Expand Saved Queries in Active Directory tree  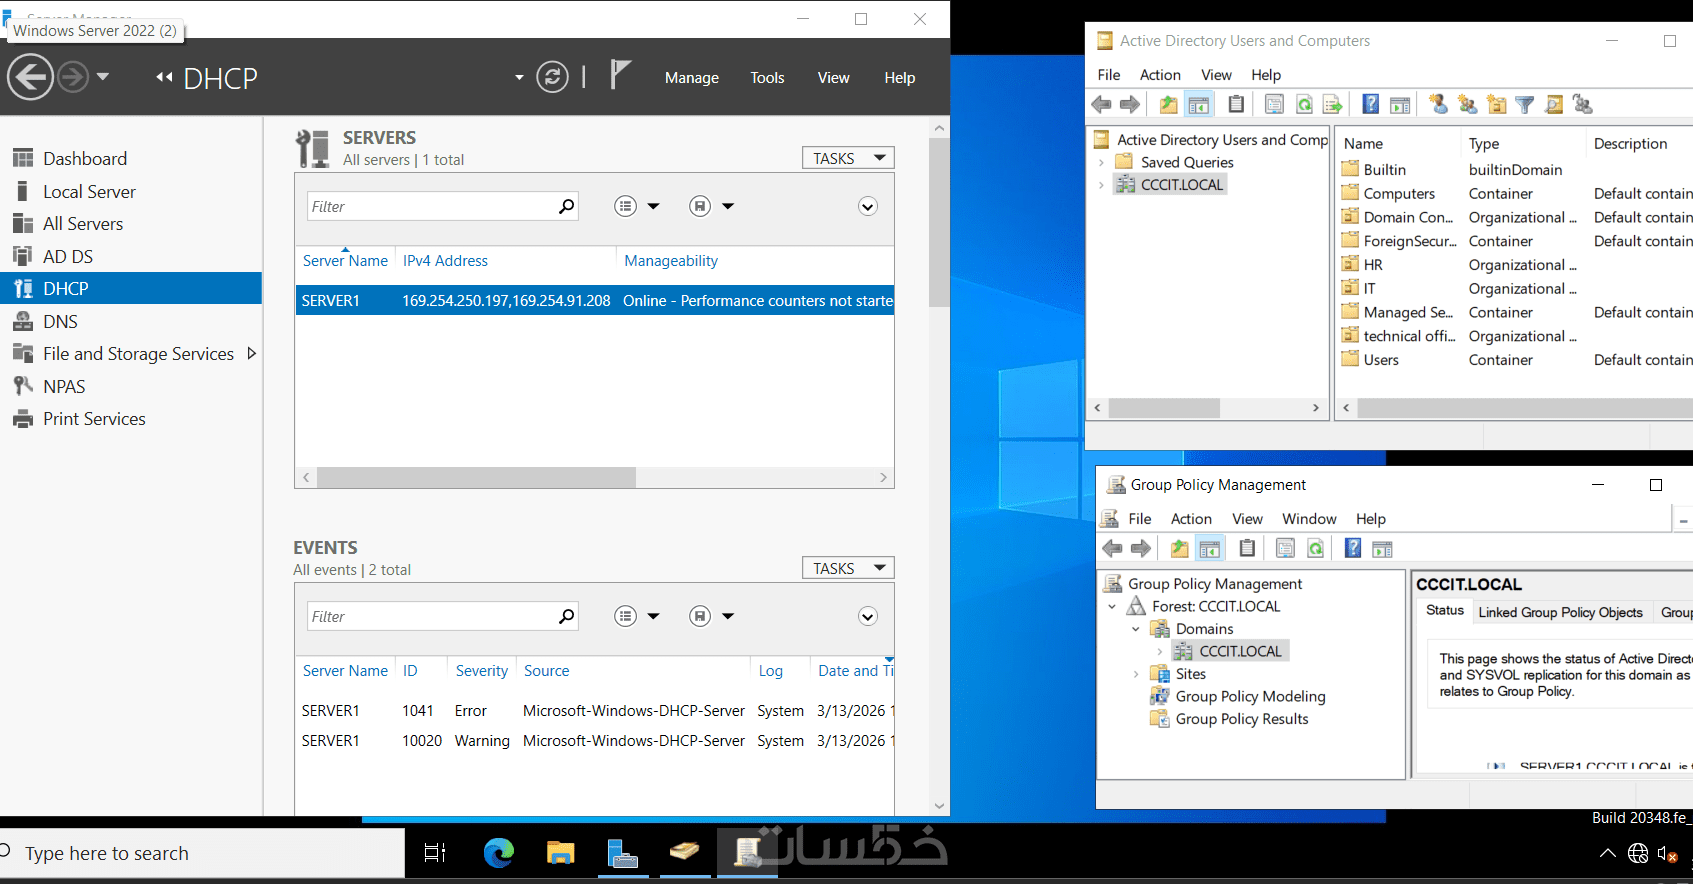click(x=1101, y=162)
